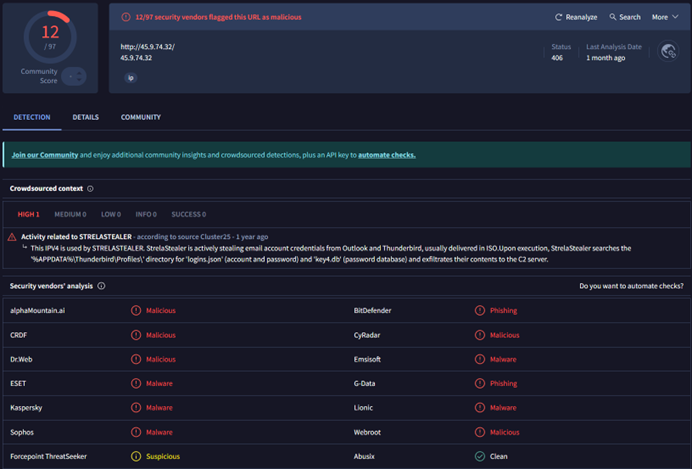Select the INFO 0 severity filter
This screenshot has width=692, height=469.
[x=146, y=214]
